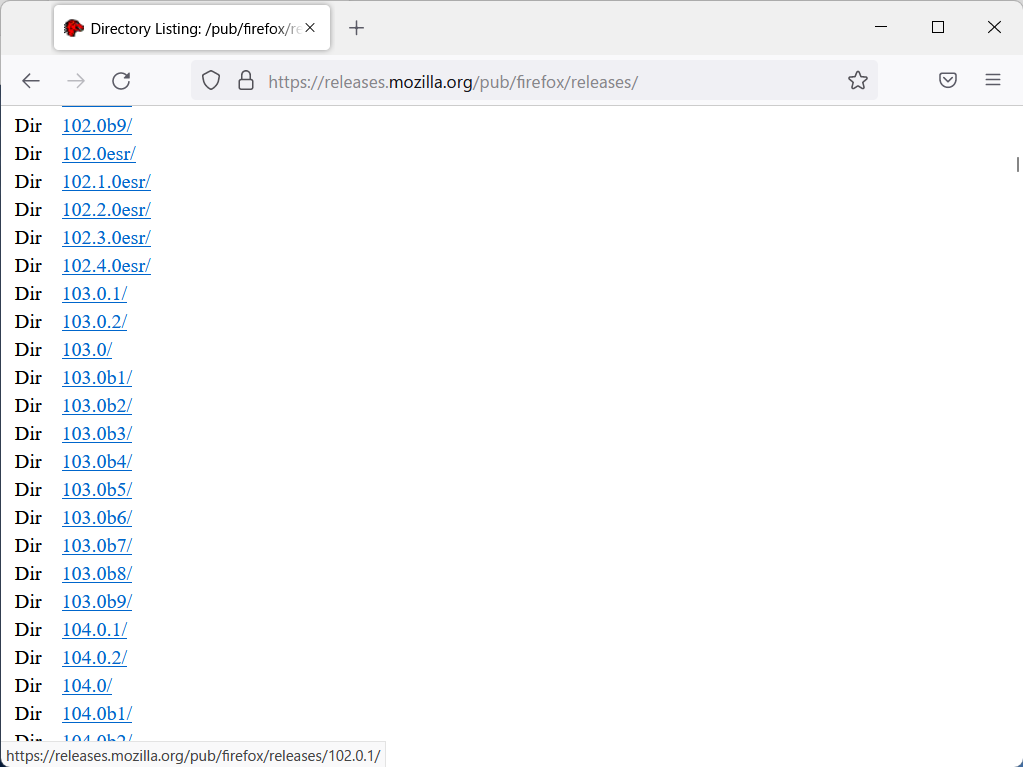The height and width of the screenshot is (767, 1023).
Task: Go back to the previous page
Action: pos(31,81)
